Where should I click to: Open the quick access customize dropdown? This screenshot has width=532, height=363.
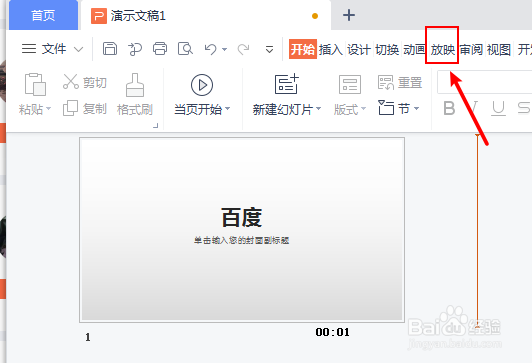(x=269, y=50)
